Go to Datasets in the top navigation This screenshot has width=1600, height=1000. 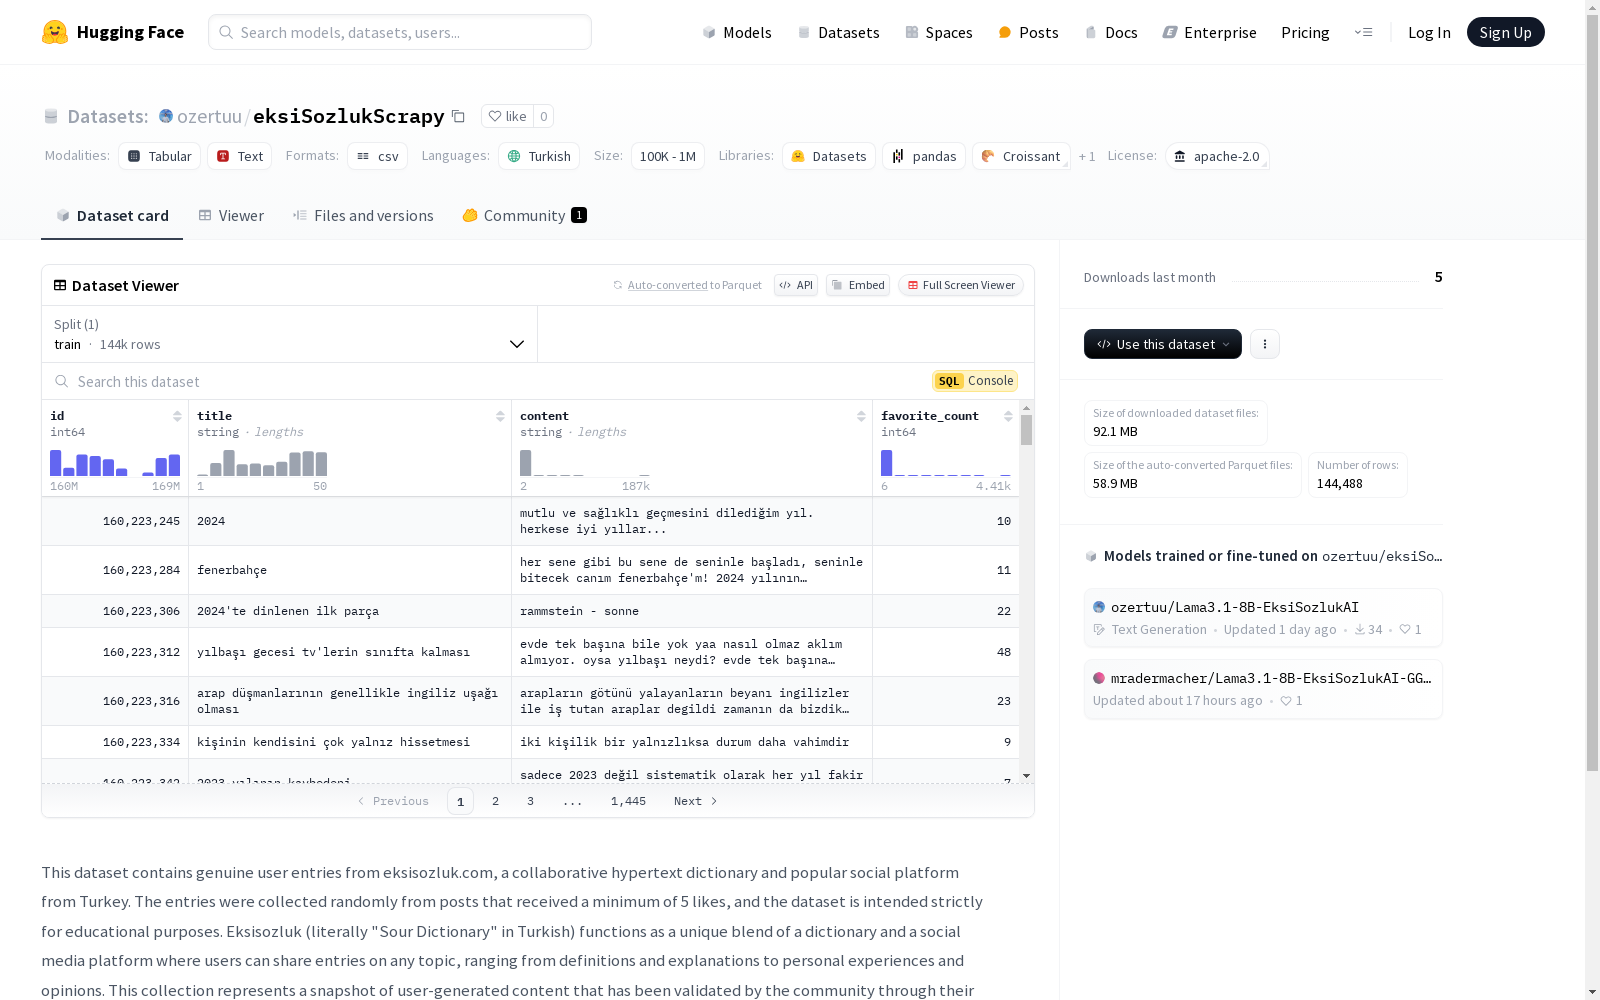click(x=838, y=32)
